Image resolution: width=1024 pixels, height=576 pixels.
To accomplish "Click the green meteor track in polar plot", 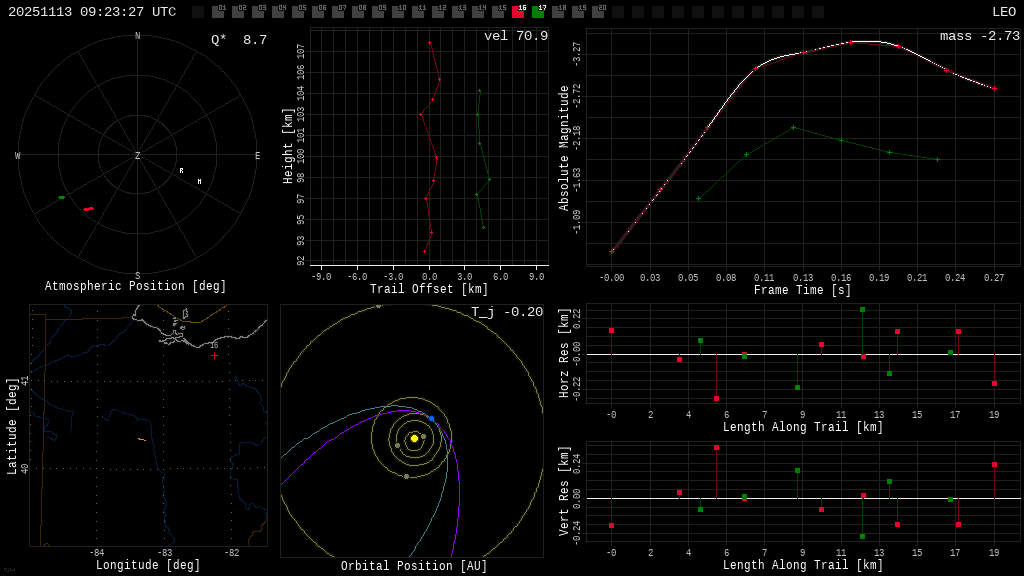I will pos(61,197).
